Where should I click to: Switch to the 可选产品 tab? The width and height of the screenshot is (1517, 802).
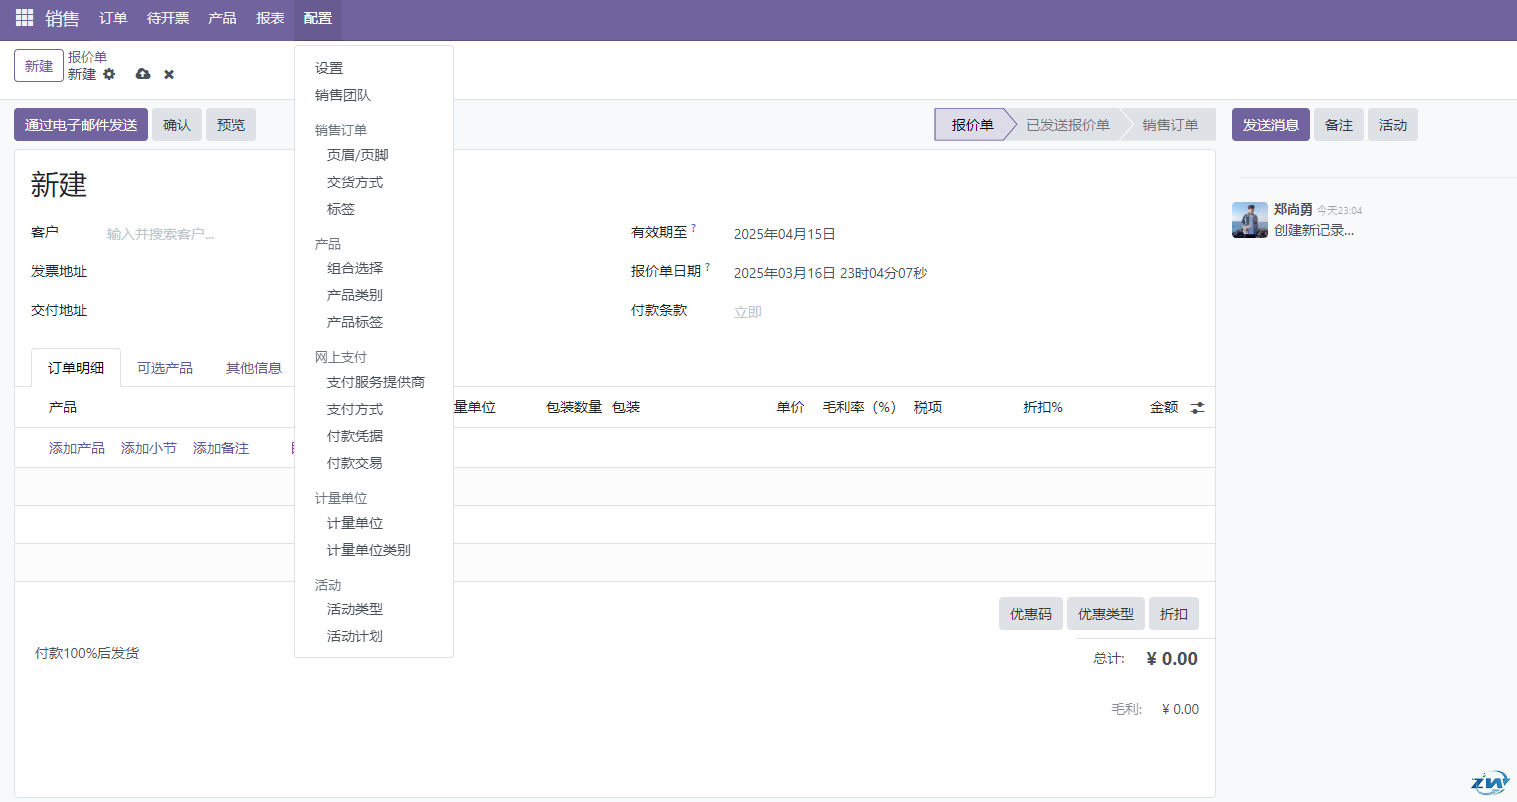pyautogui.click(x=165, y=368)
